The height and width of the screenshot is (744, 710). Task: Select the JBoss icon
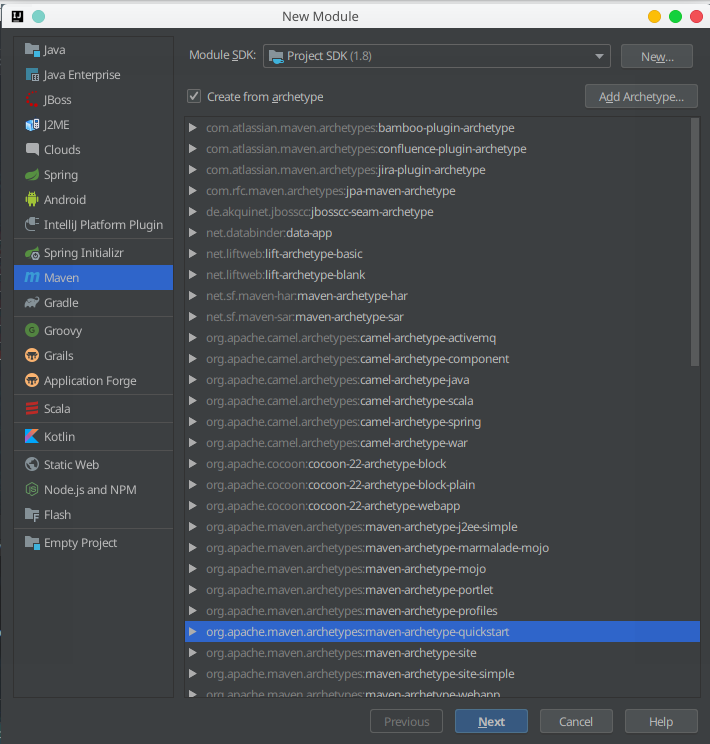[x=32, y=100]
